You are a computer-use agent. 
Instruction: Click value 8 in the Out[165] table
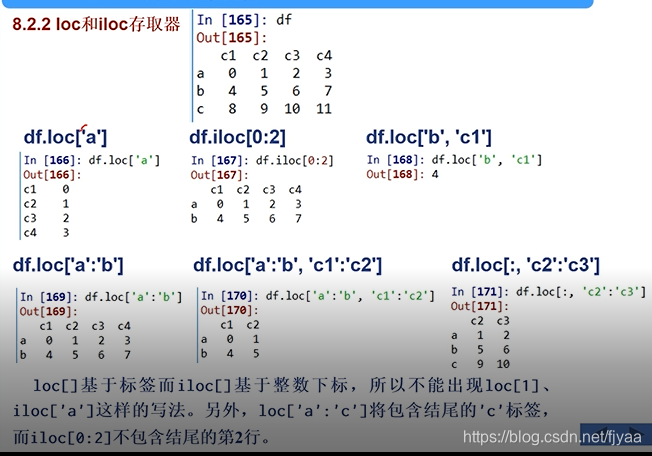tap(232, 109)
